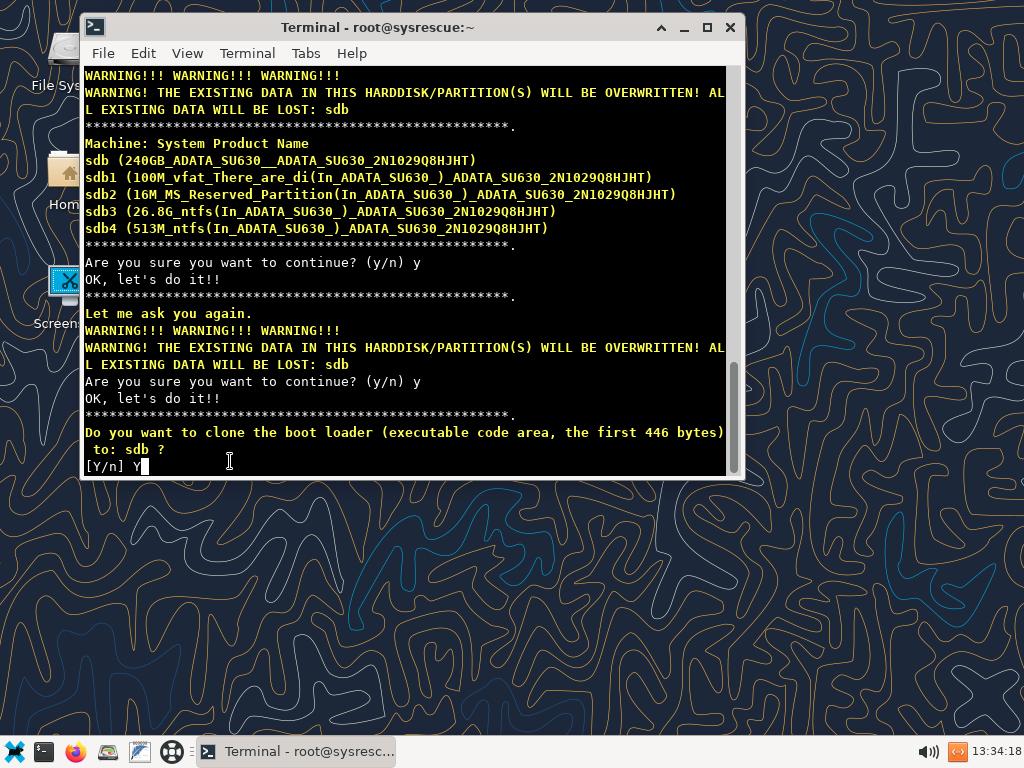Open the File menu in Terminal

pos(103,53)
